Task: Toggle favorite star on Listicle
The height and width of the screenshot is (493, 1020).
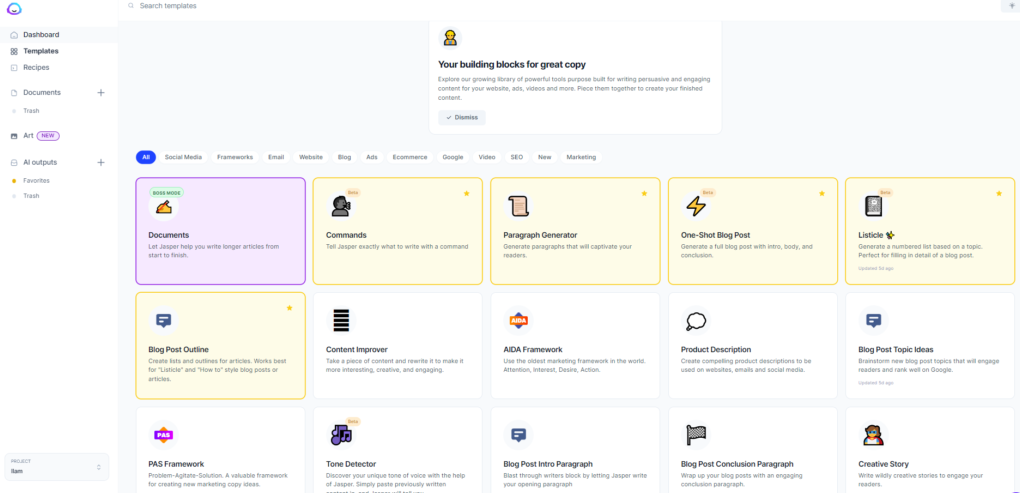Action: pyautogui.click(x=999, y=194)
